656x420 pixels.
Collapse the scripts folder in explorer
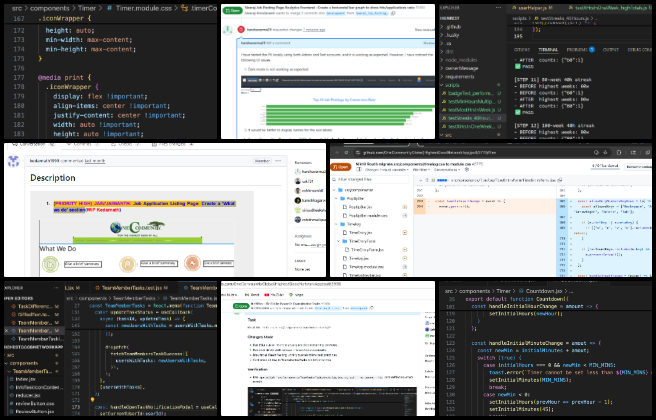450,85
